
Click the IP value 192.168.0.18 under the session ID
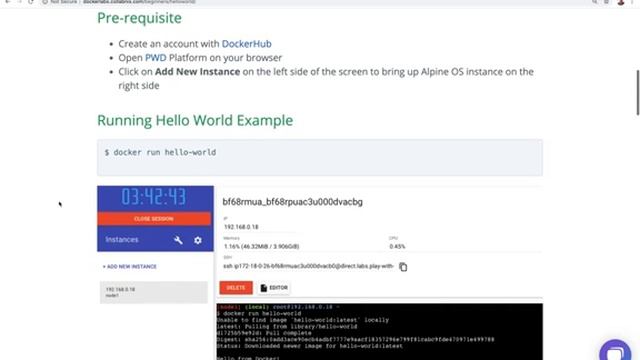click(x=241, y=227)
